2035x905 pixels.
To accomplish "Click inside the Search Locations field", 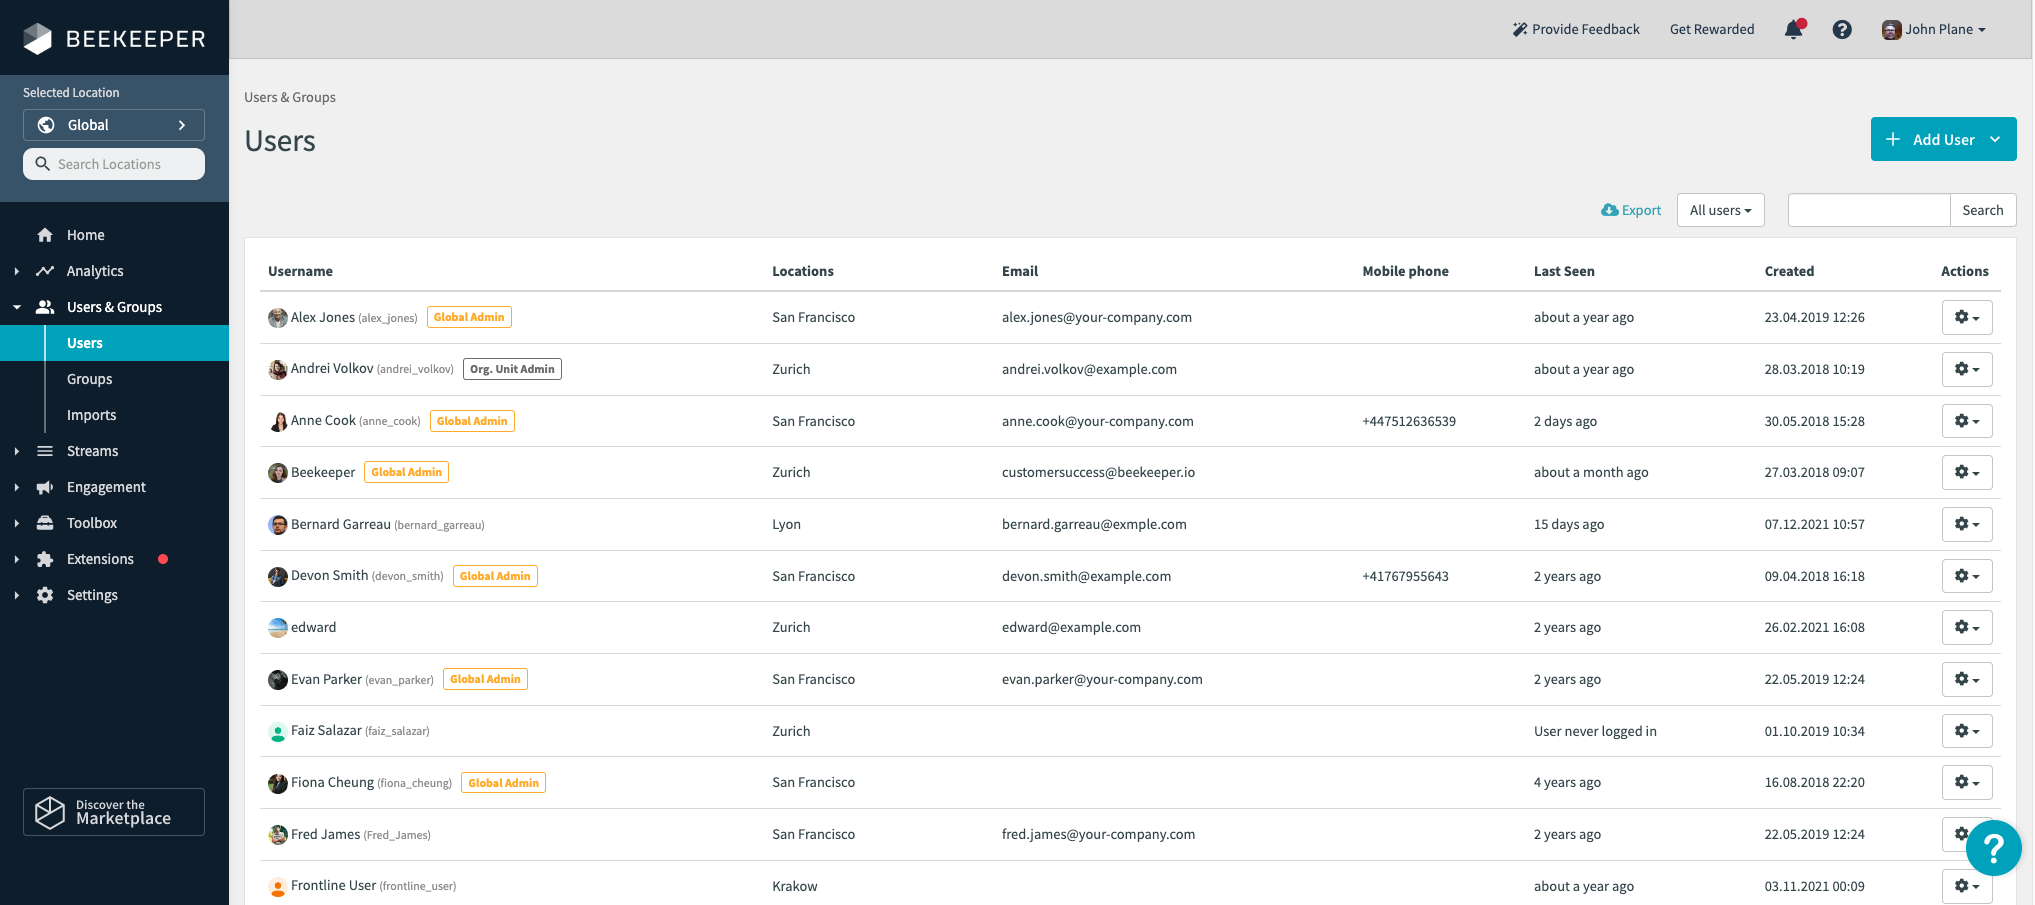I will point(113,164).
